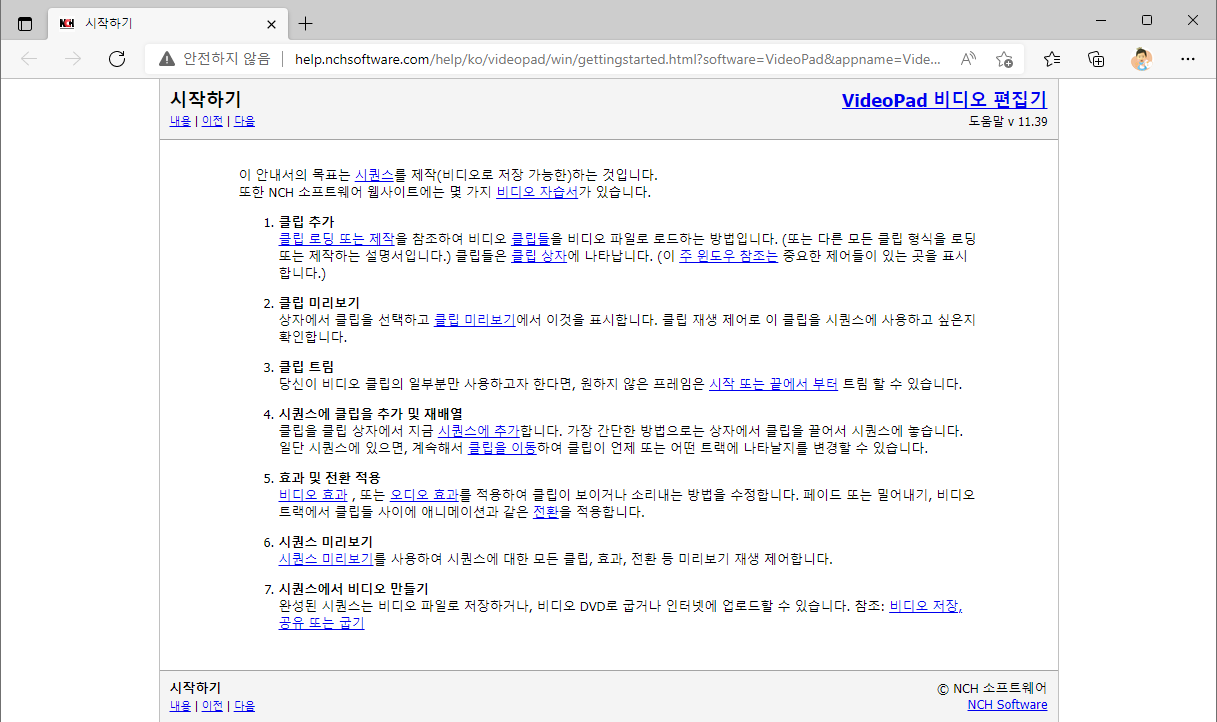Open the Read aloud icon in address bar

(x=968, y=59)
